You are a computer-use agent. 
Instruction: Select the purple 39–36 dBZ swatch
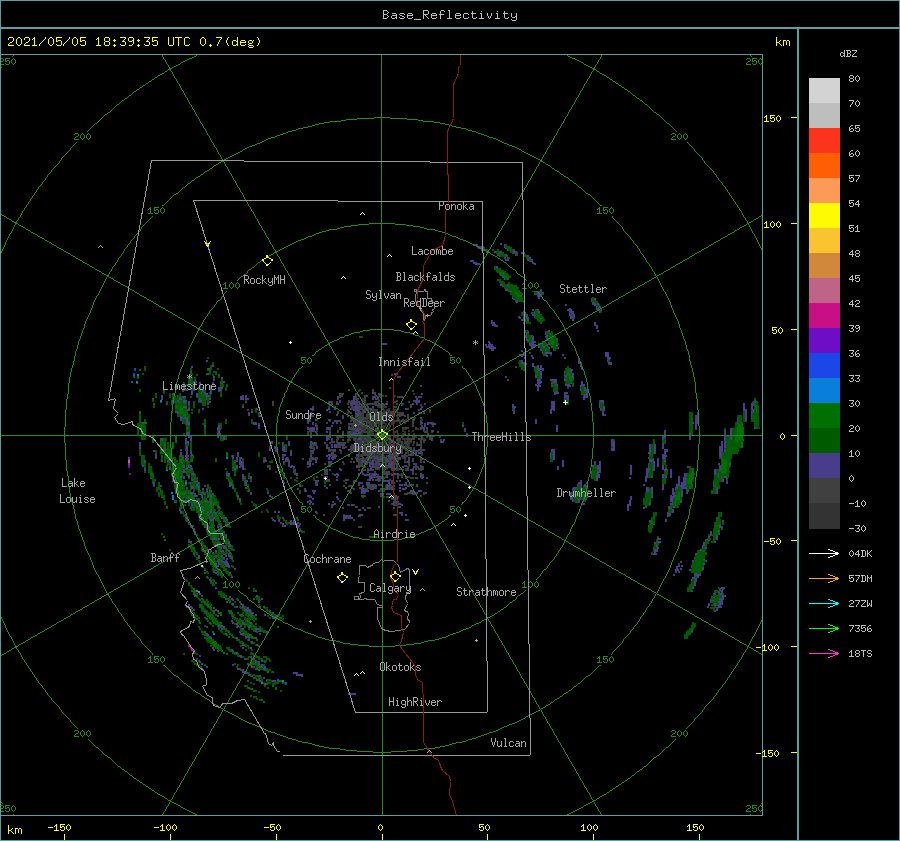pyautogui.click(x=824, y=341)
